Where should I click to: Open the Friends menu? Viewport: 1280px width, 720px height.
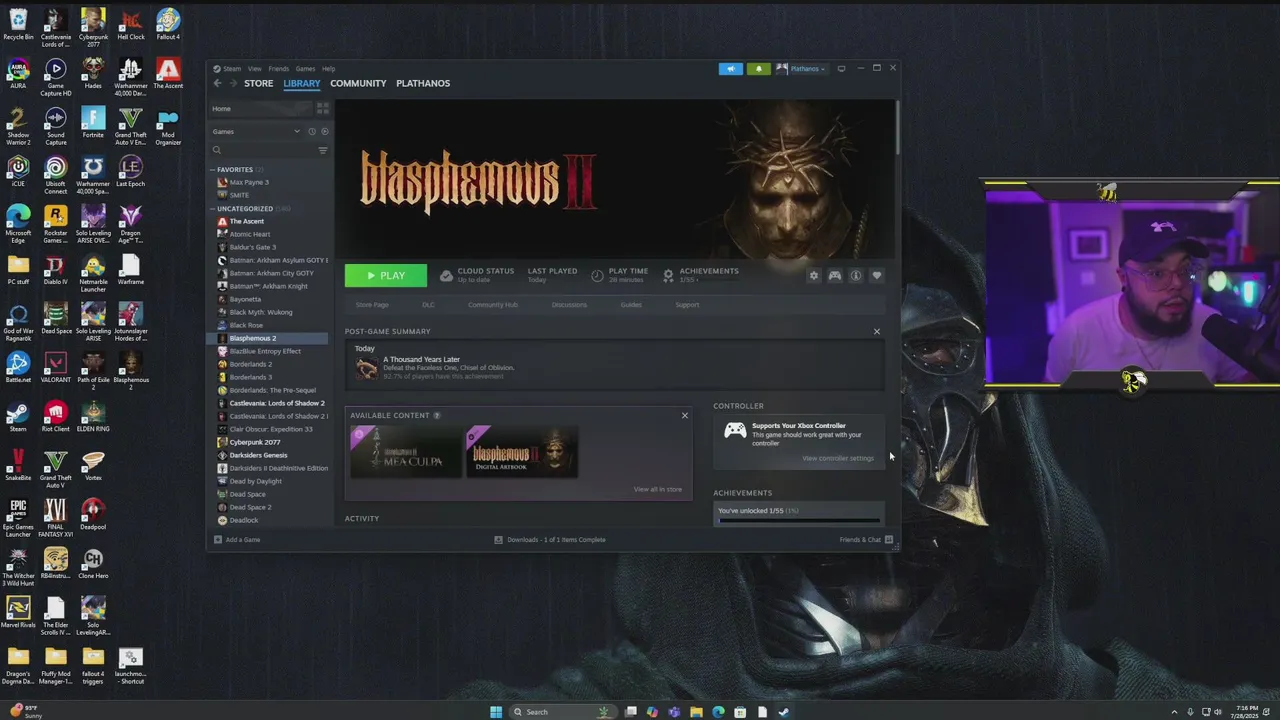pos(278,69)
